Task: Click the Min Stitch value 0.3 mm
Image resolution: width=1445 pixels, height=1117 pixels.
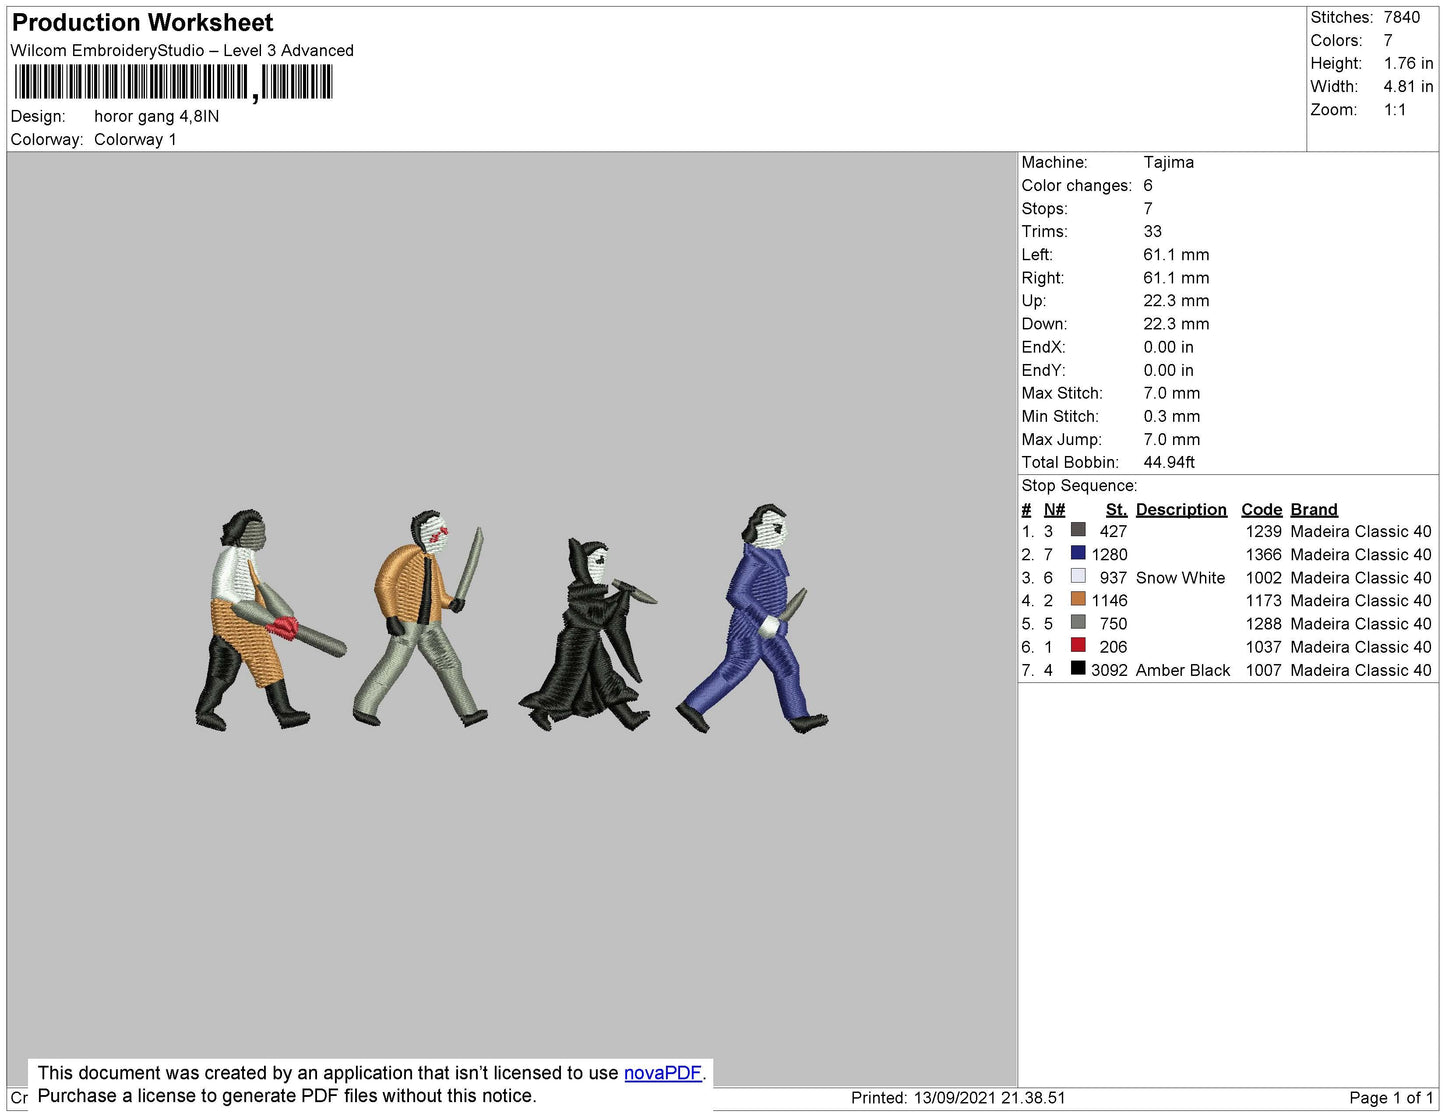Action: tap(1171, 416)
